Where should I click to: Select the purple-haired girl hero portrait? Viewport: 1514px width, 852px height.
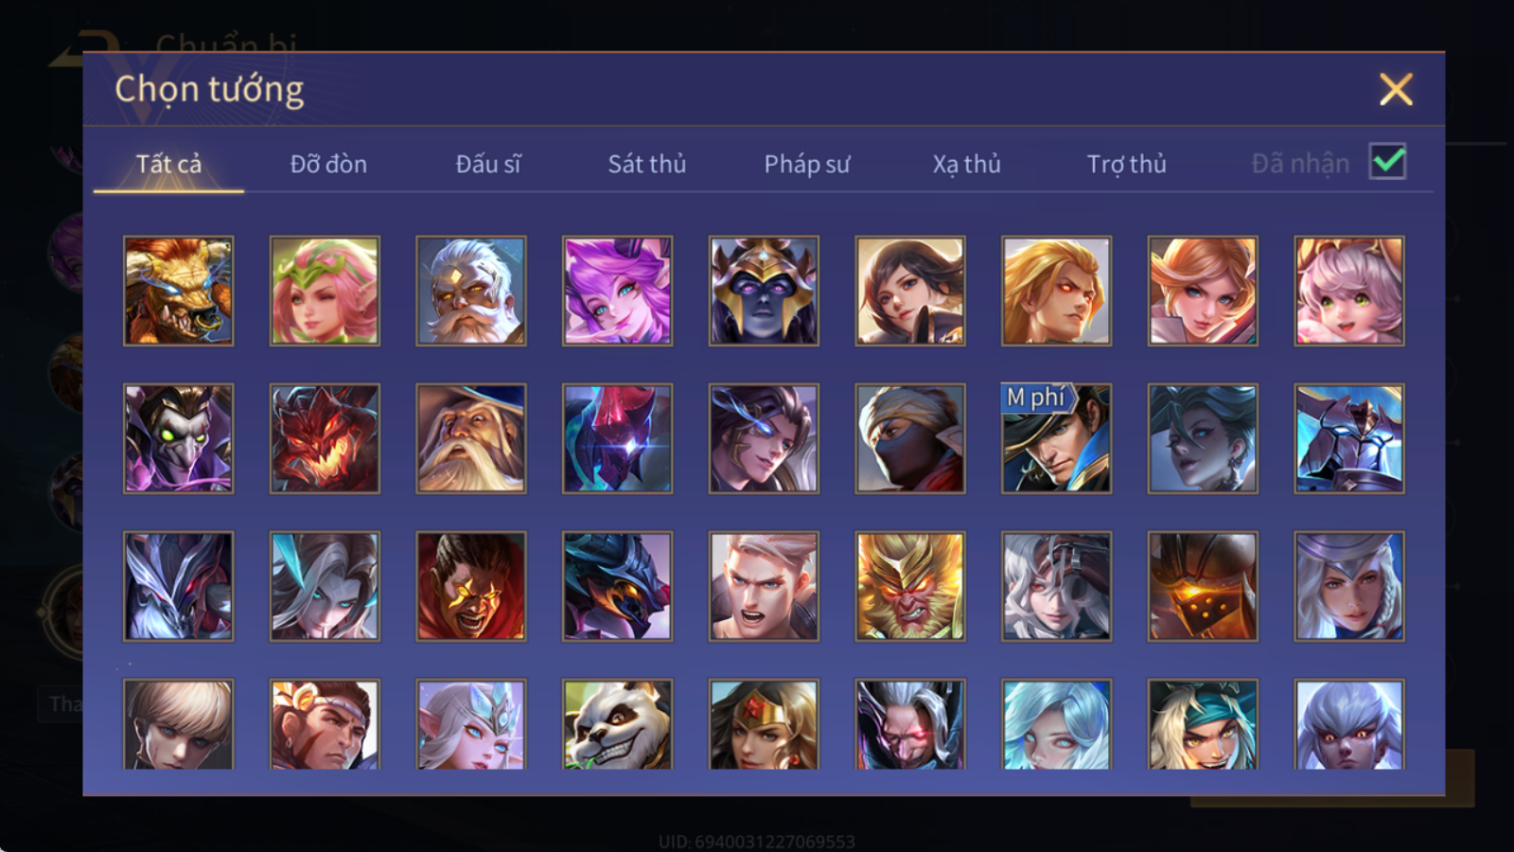pos(617,291)
